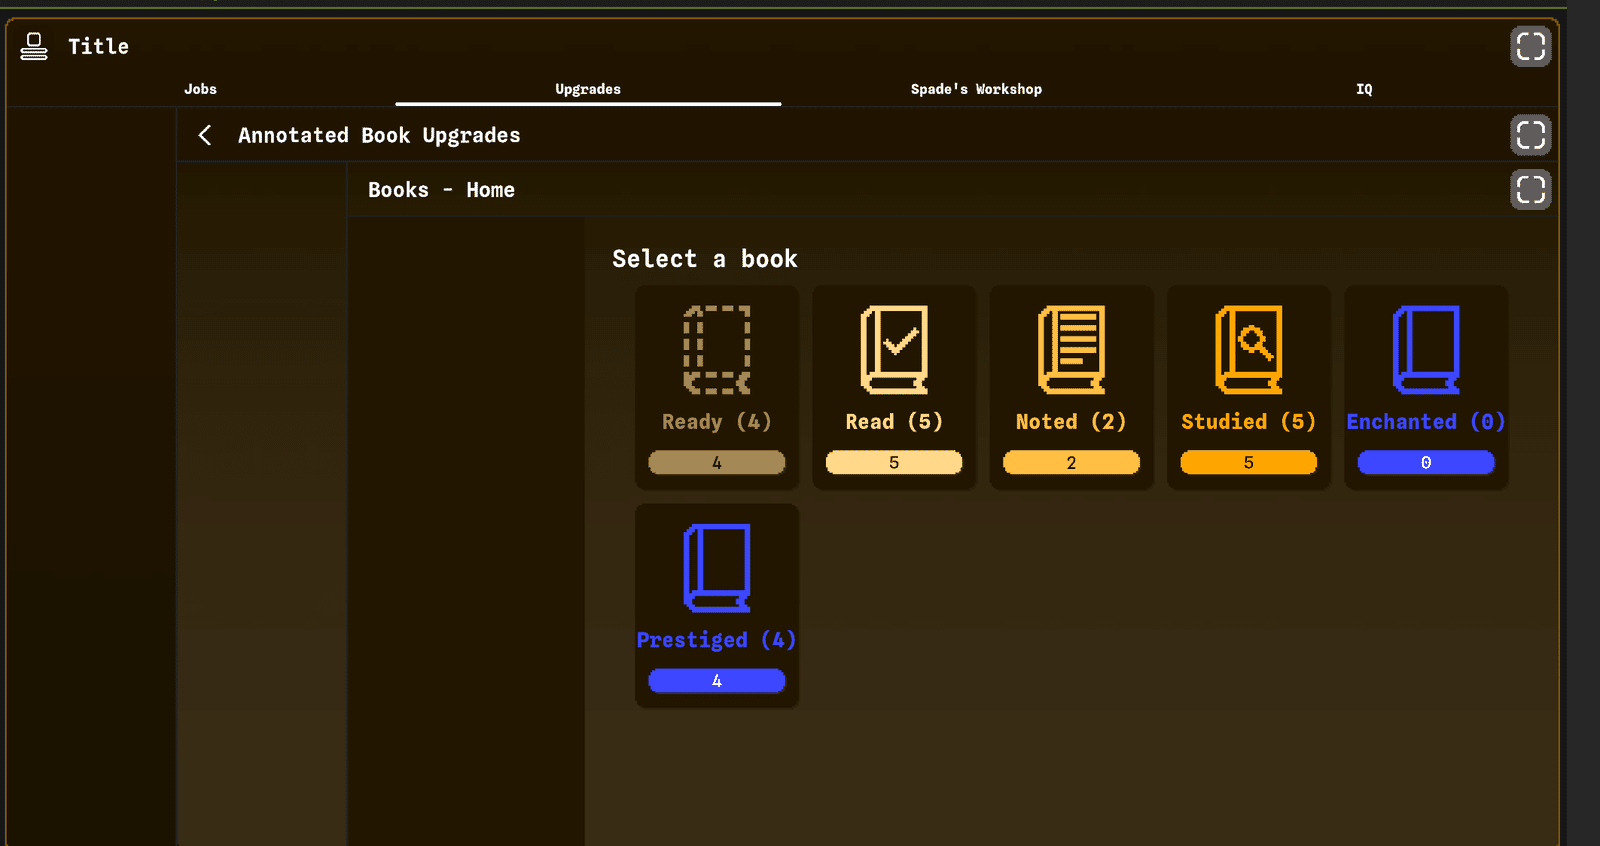Click the Enchanted (0) label
Screen dimensions: 1600x846
[x=1426, y=422]
